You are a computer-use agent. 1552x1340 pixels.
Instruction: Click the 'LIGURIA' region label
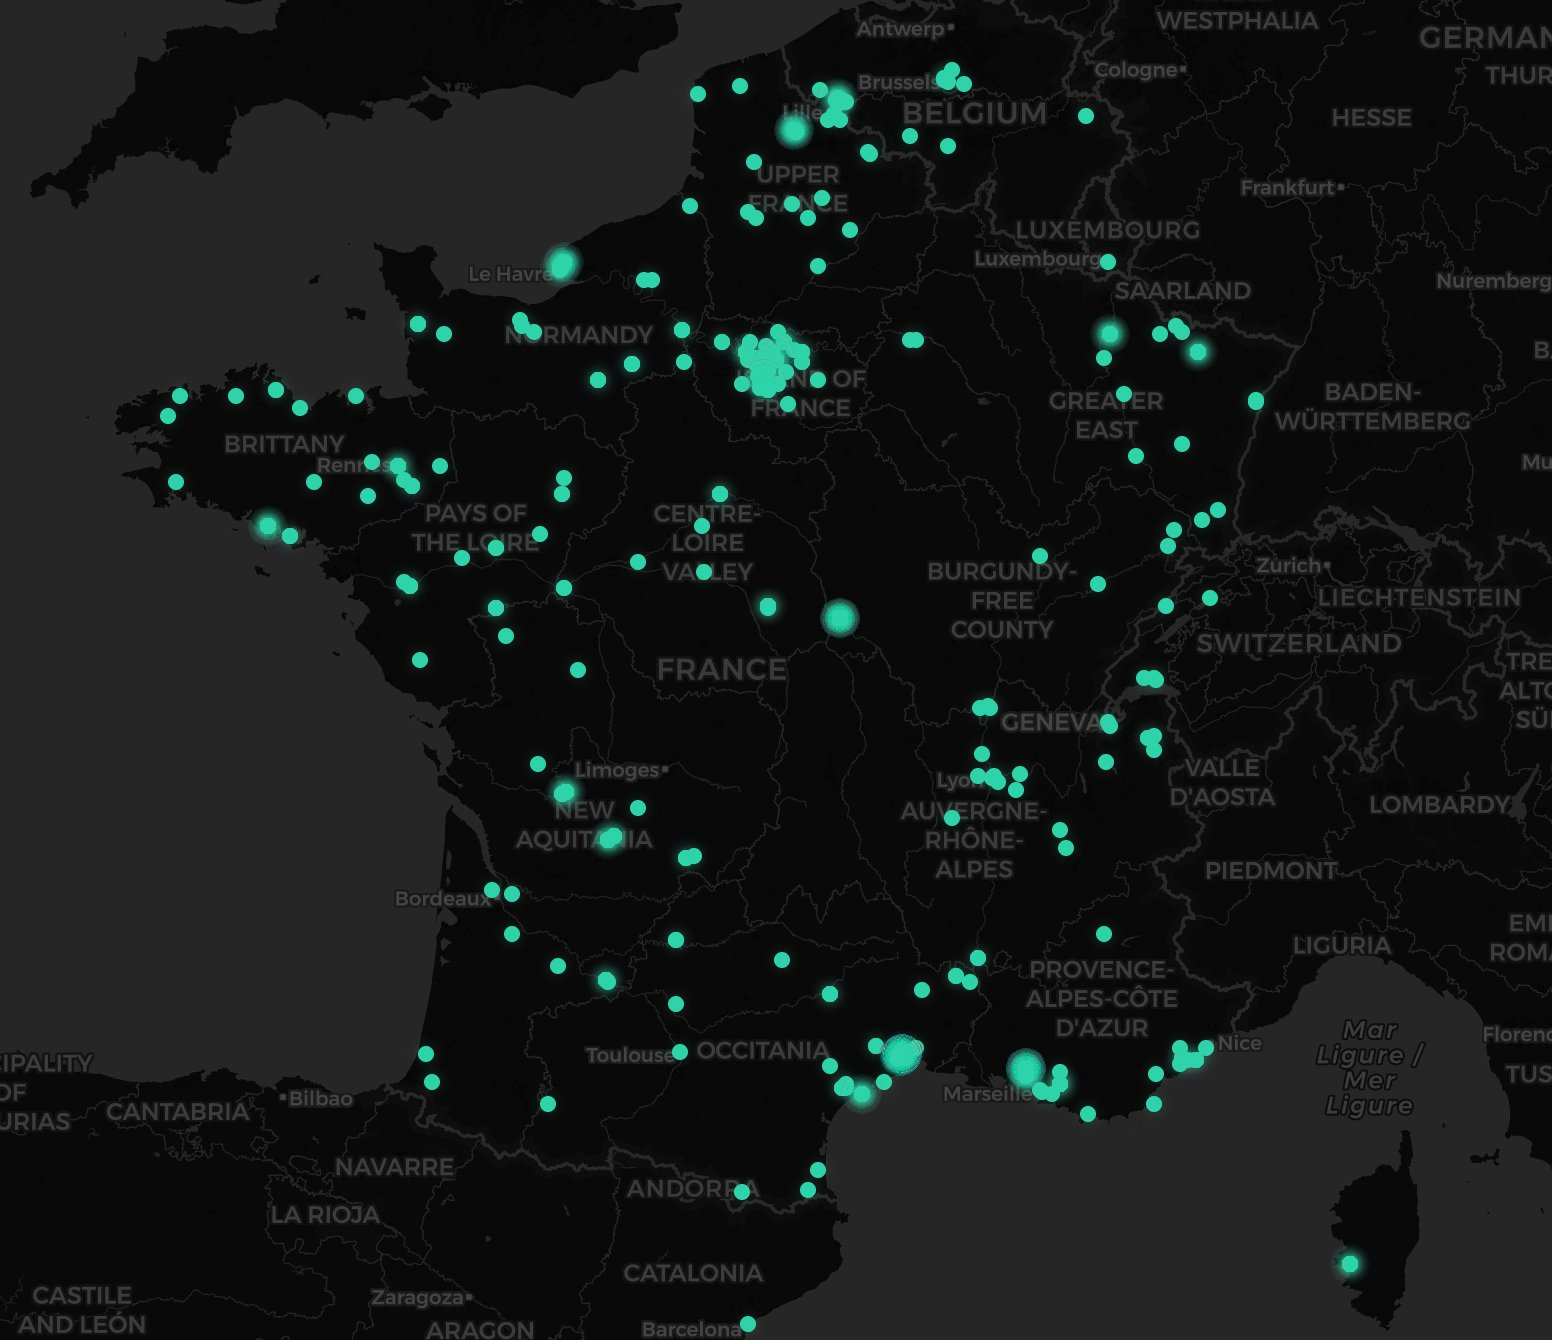pyautogui.click(x=1341, y=946)
